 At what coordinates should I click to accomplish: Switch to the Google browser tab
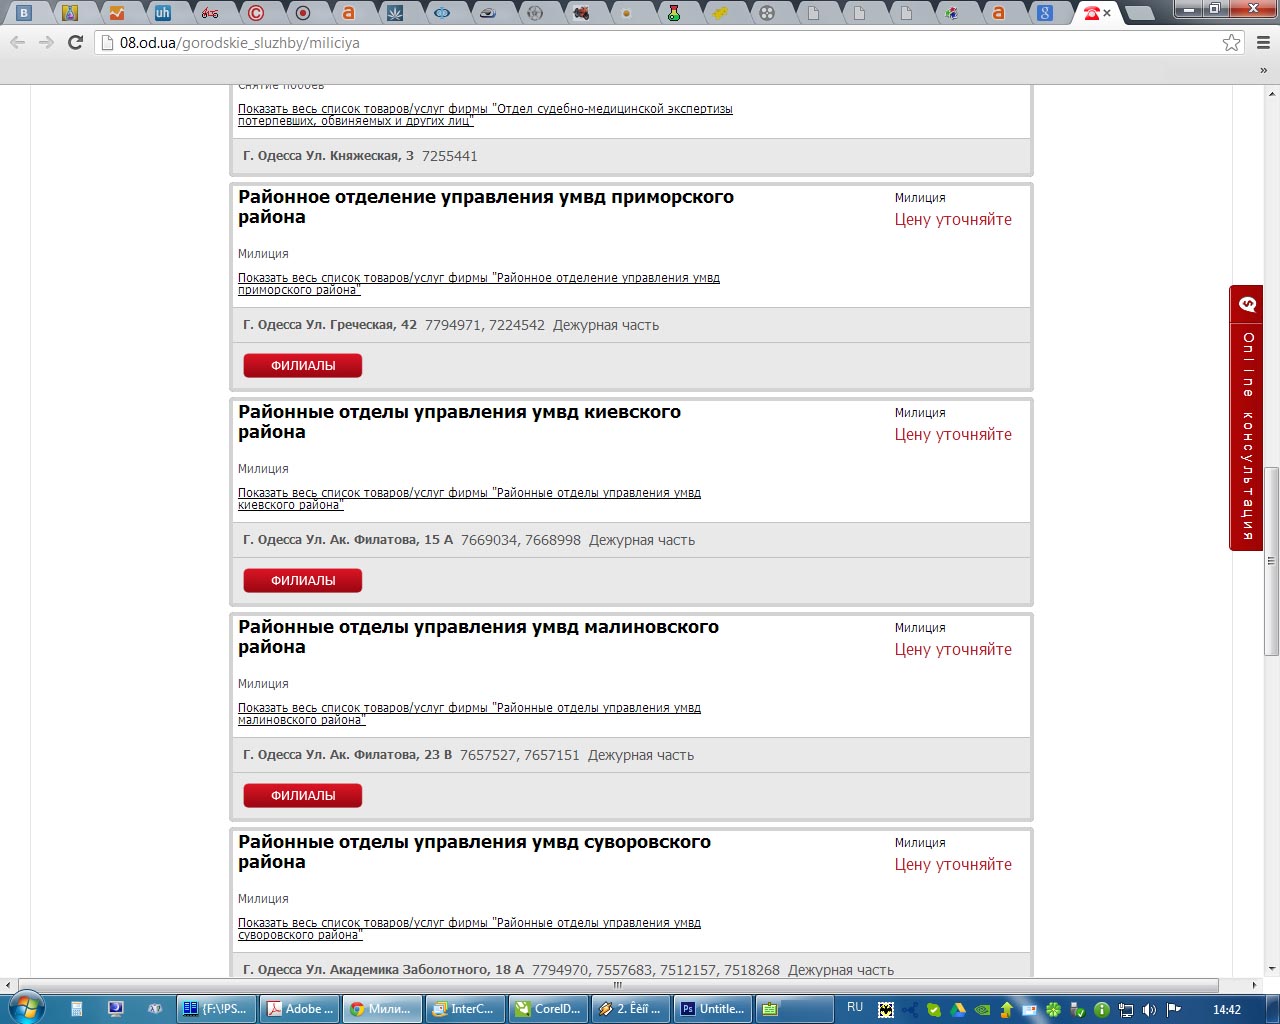click(1045, 13)
